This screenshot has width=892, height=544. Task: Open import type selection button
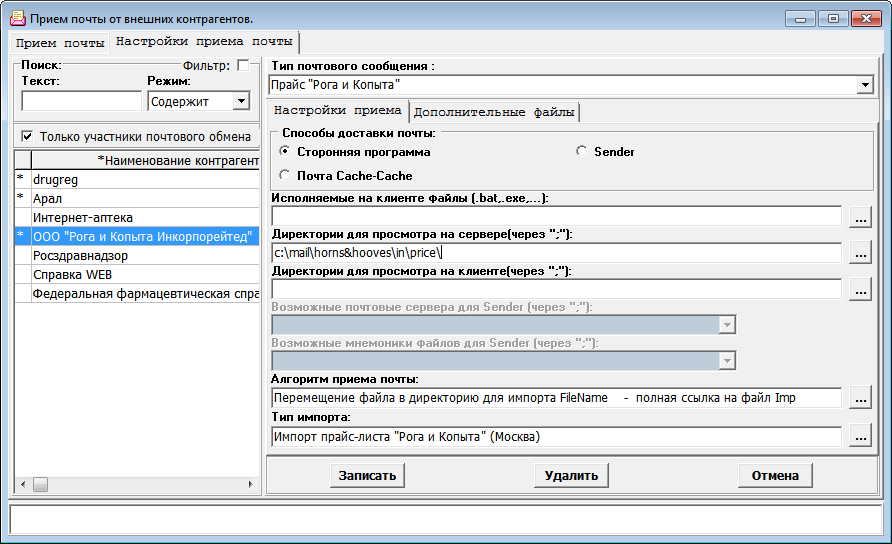(x=860, y=436)
